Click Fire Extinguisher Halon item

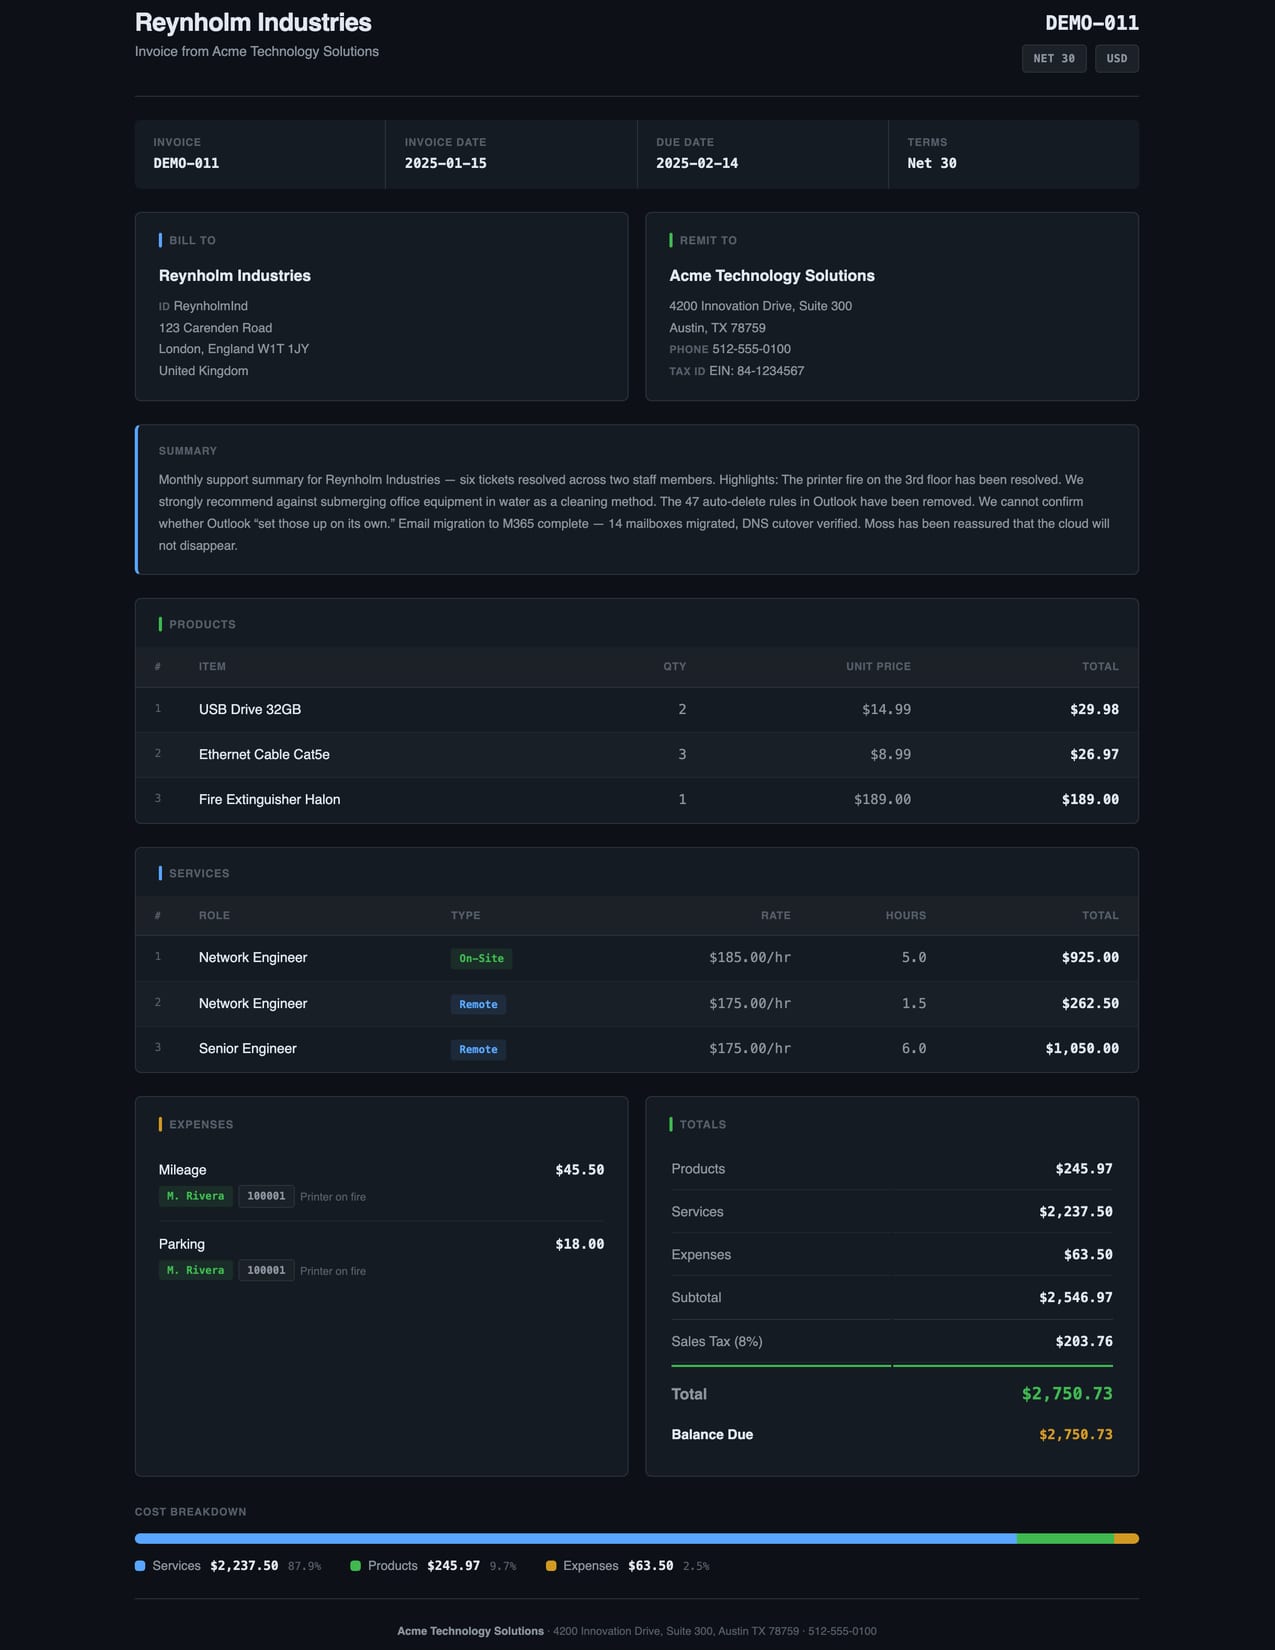269,799
